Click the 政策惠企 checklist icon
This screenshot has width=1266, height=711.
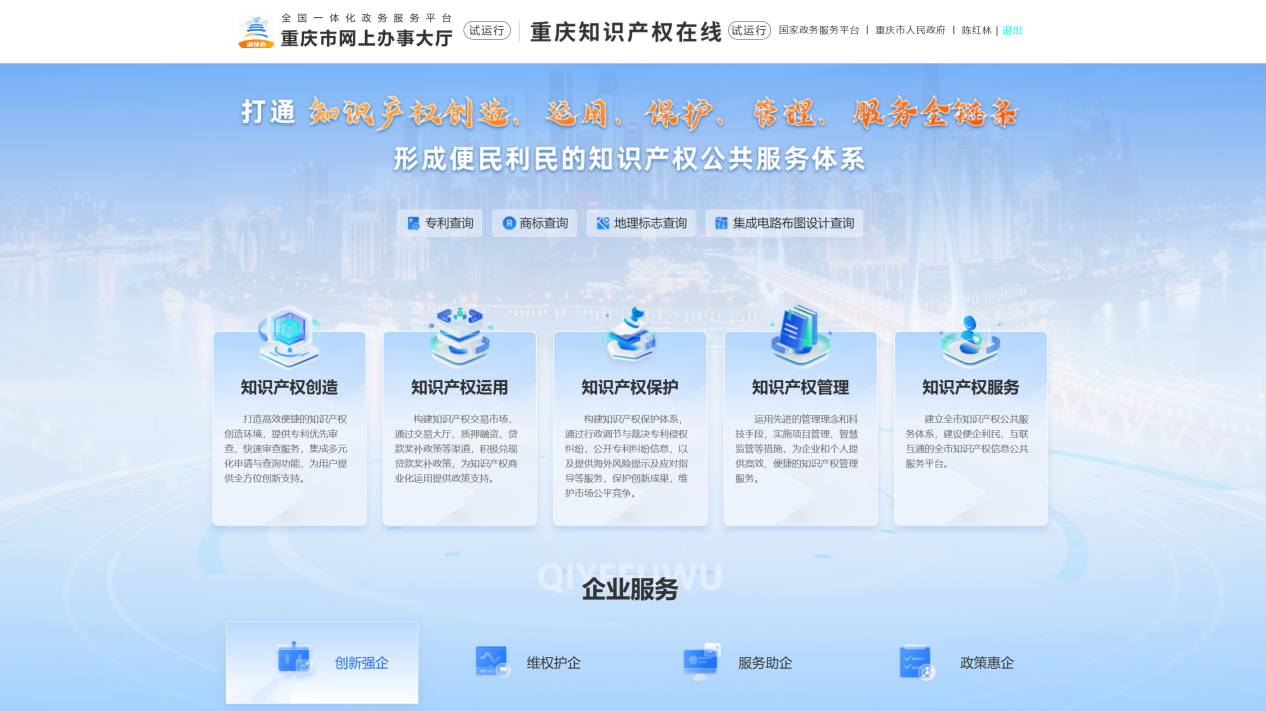pos(917,662)
